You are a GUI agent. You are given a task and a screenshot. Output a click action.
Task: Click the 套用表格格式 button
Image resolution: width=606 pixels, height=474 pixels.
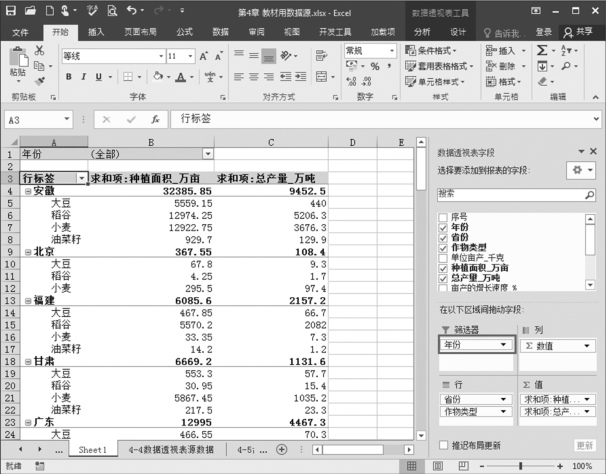pos(439,66)
